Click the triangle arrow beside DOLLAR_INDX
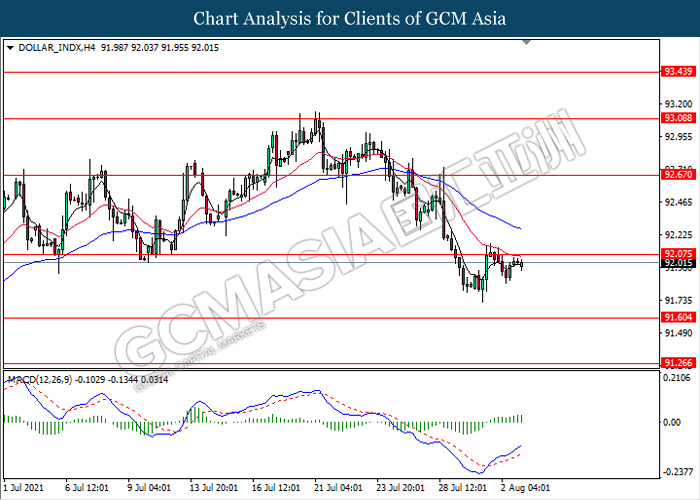The image size is (700, 500). tap(10, 47)
